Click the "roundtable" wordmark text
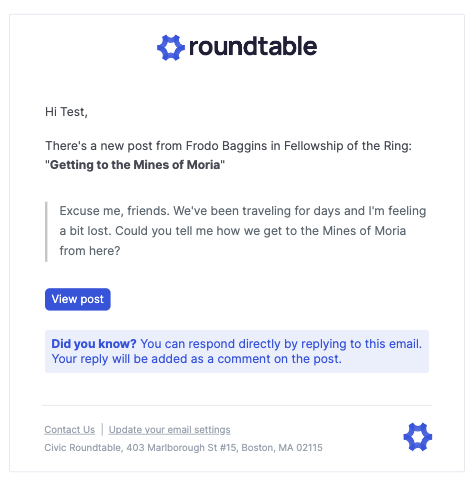 [x=253, y=46]
